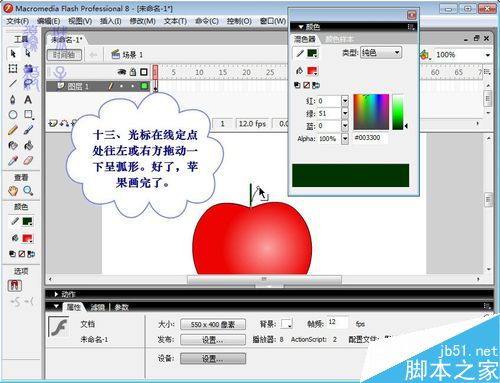The height and width of the screenshot is (383, 500).
Task: Select the Pencil tool
Action: pyautogui.click(x=13, y=130)
